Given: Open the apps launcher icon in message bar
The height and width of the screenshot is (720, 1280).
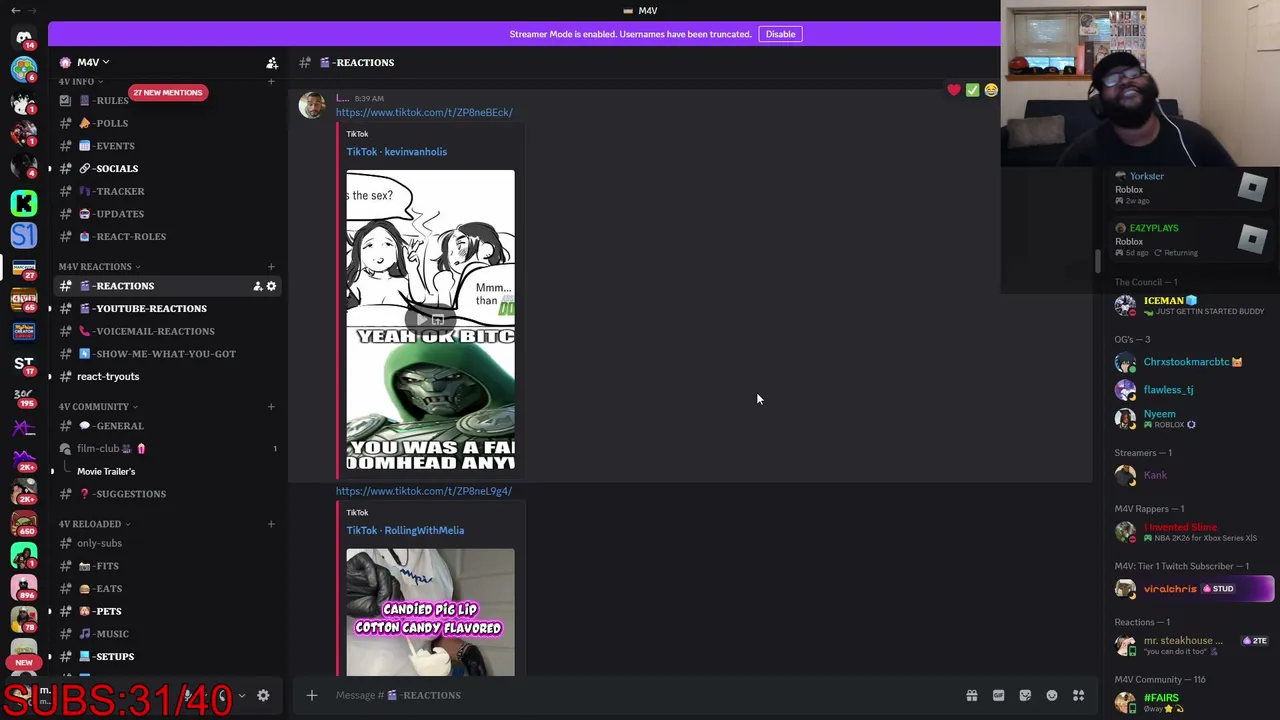Looking at the screenshot, I should [x=1078, y=695].
